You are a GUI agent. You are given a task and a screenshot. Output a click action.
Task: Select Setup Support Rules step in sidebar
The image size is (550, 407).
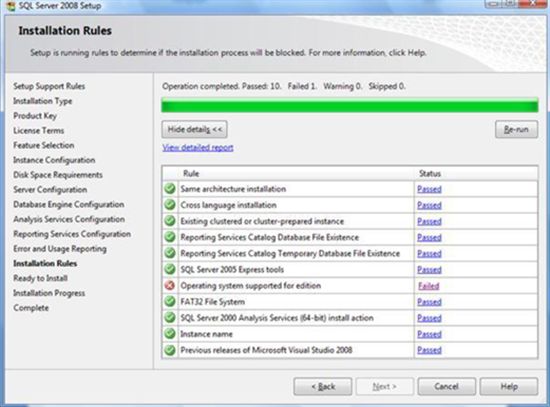tap(49, 86)
